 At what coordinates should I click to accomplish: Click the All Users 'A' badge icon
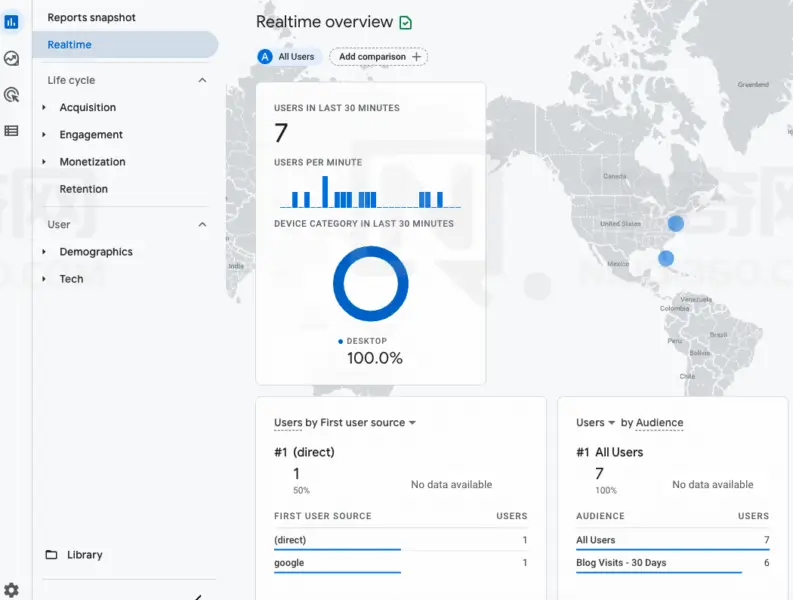pos(265,57)
